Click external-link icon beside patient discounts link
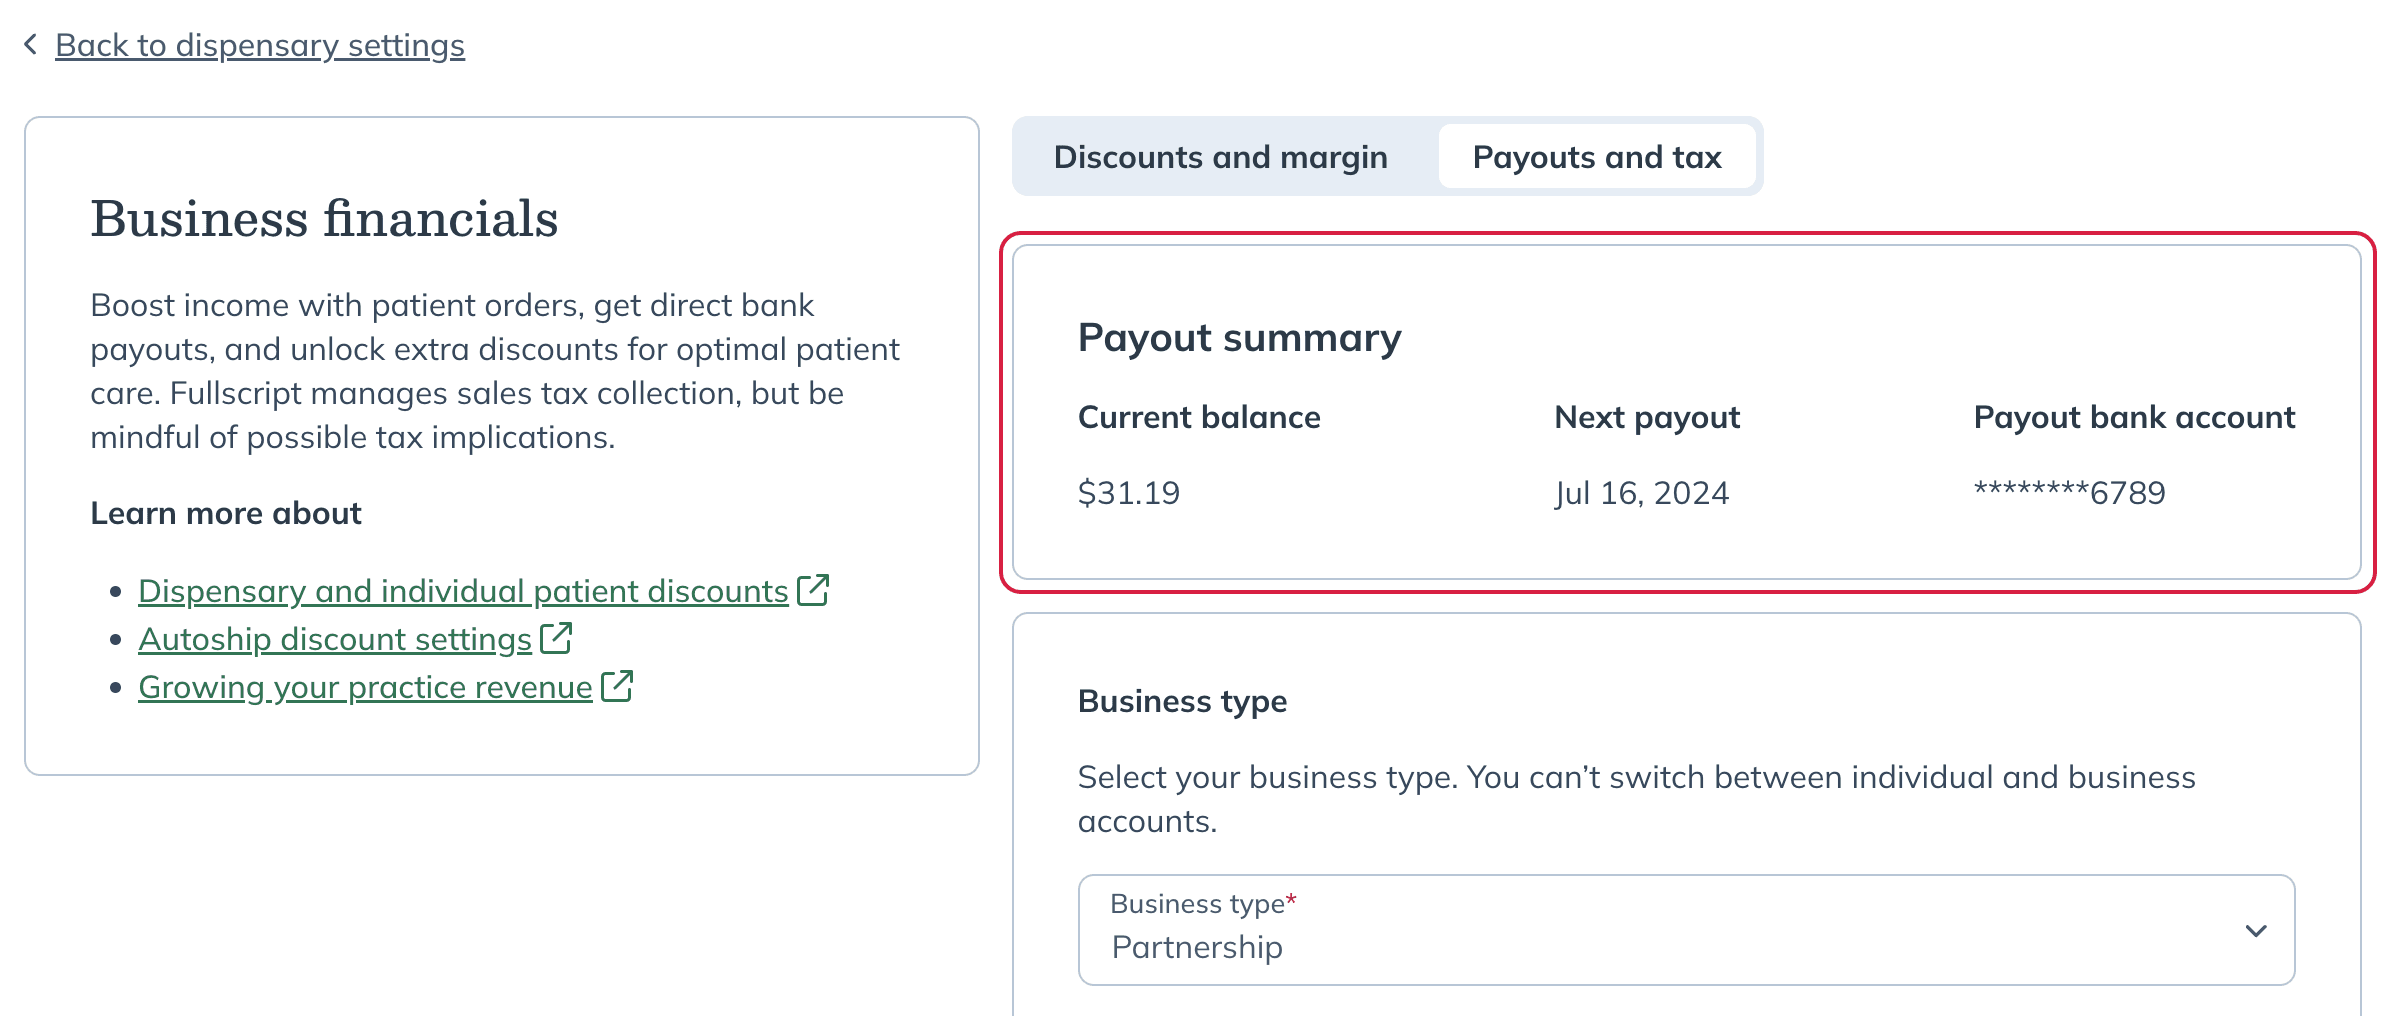Viewport: 2388px width, 1016px height. tap(813, 590)
